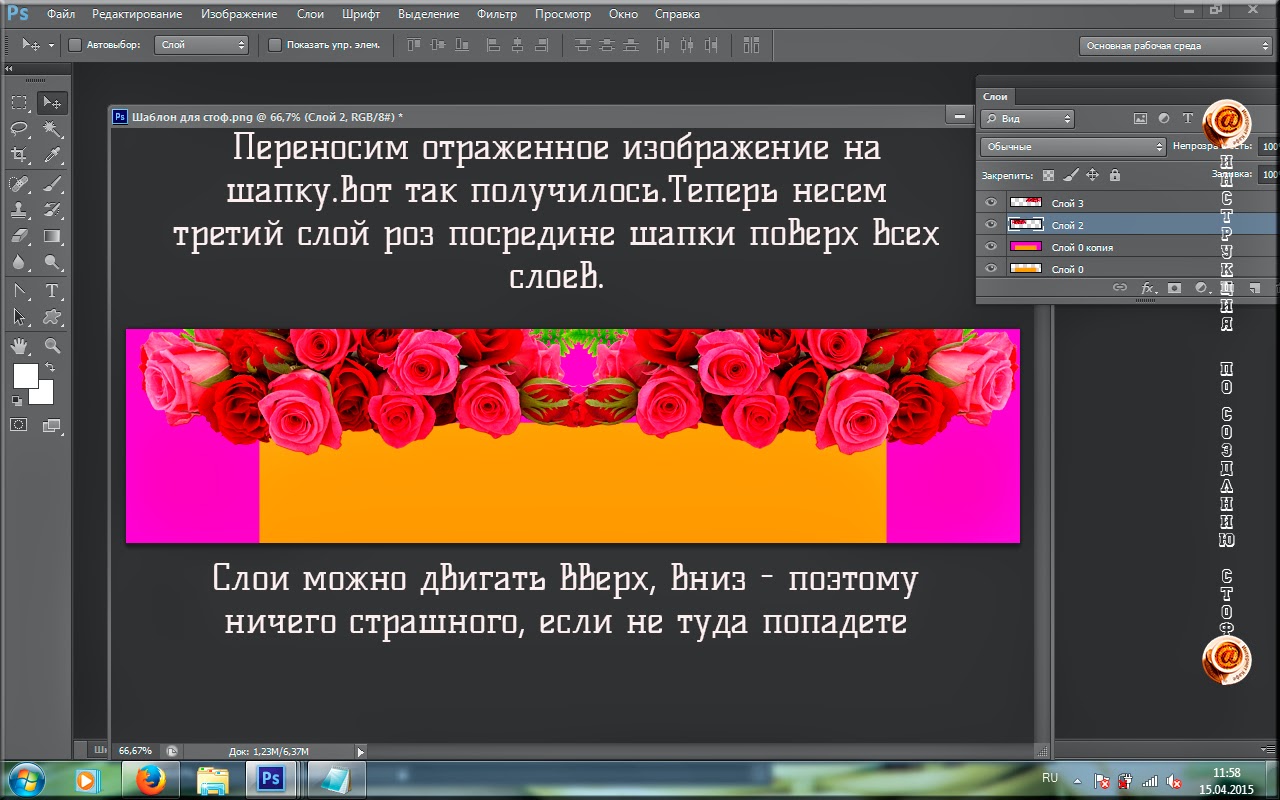Create a new layer
Screen dimensions: 1280x800
pos(1254,288)
